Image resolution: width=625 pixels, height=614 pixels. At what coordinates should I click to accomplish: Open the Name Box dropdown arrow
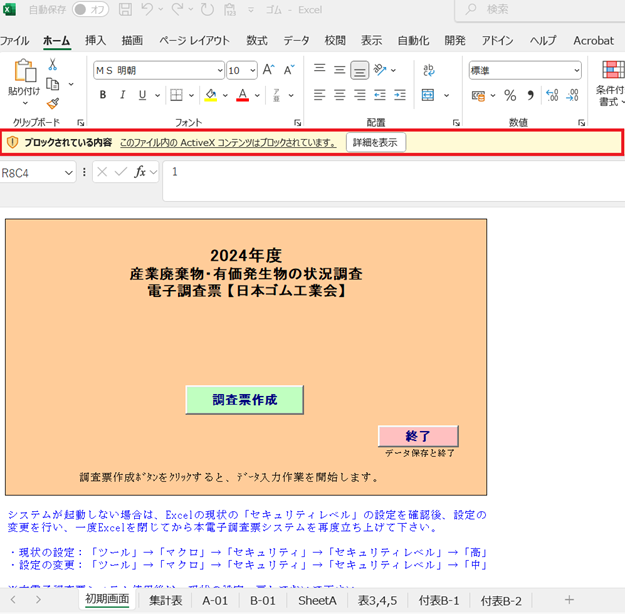tap(69, 173)
